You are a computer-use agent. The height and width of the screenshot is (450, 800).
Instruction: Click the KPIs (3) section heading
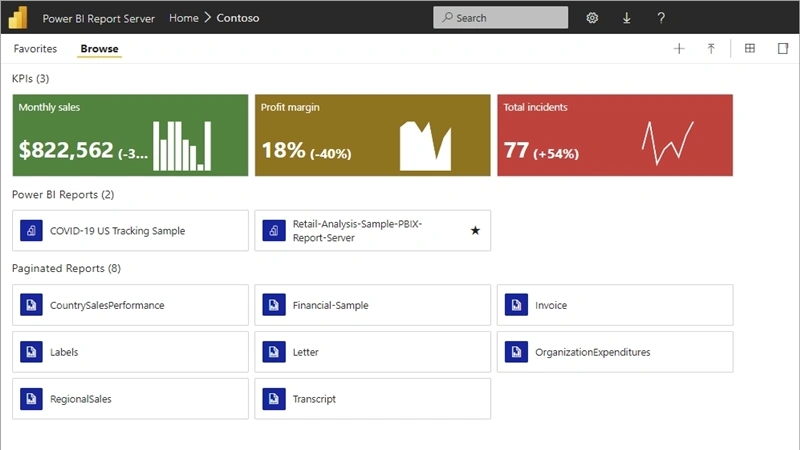pos(31,79)
